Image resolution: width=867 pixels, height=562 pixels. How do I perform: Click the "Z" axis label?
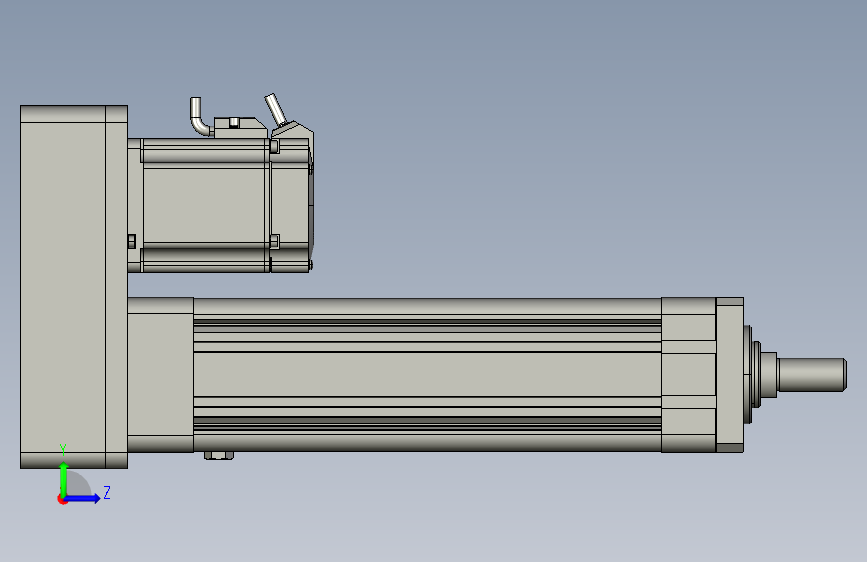[x=107, y=492]
